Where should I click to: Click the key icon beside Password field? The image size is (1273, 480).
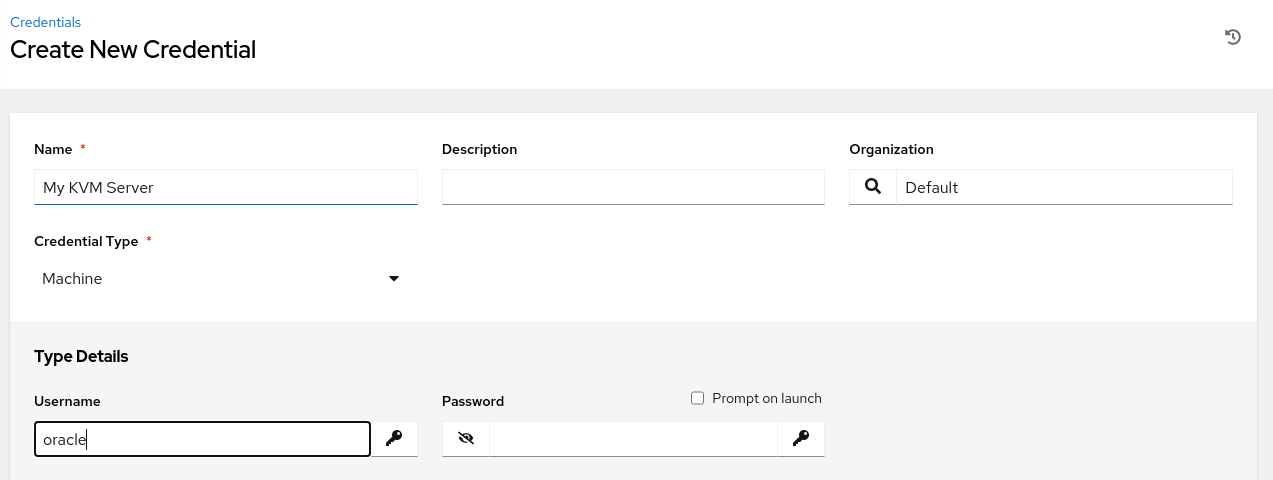pos(801,438)
